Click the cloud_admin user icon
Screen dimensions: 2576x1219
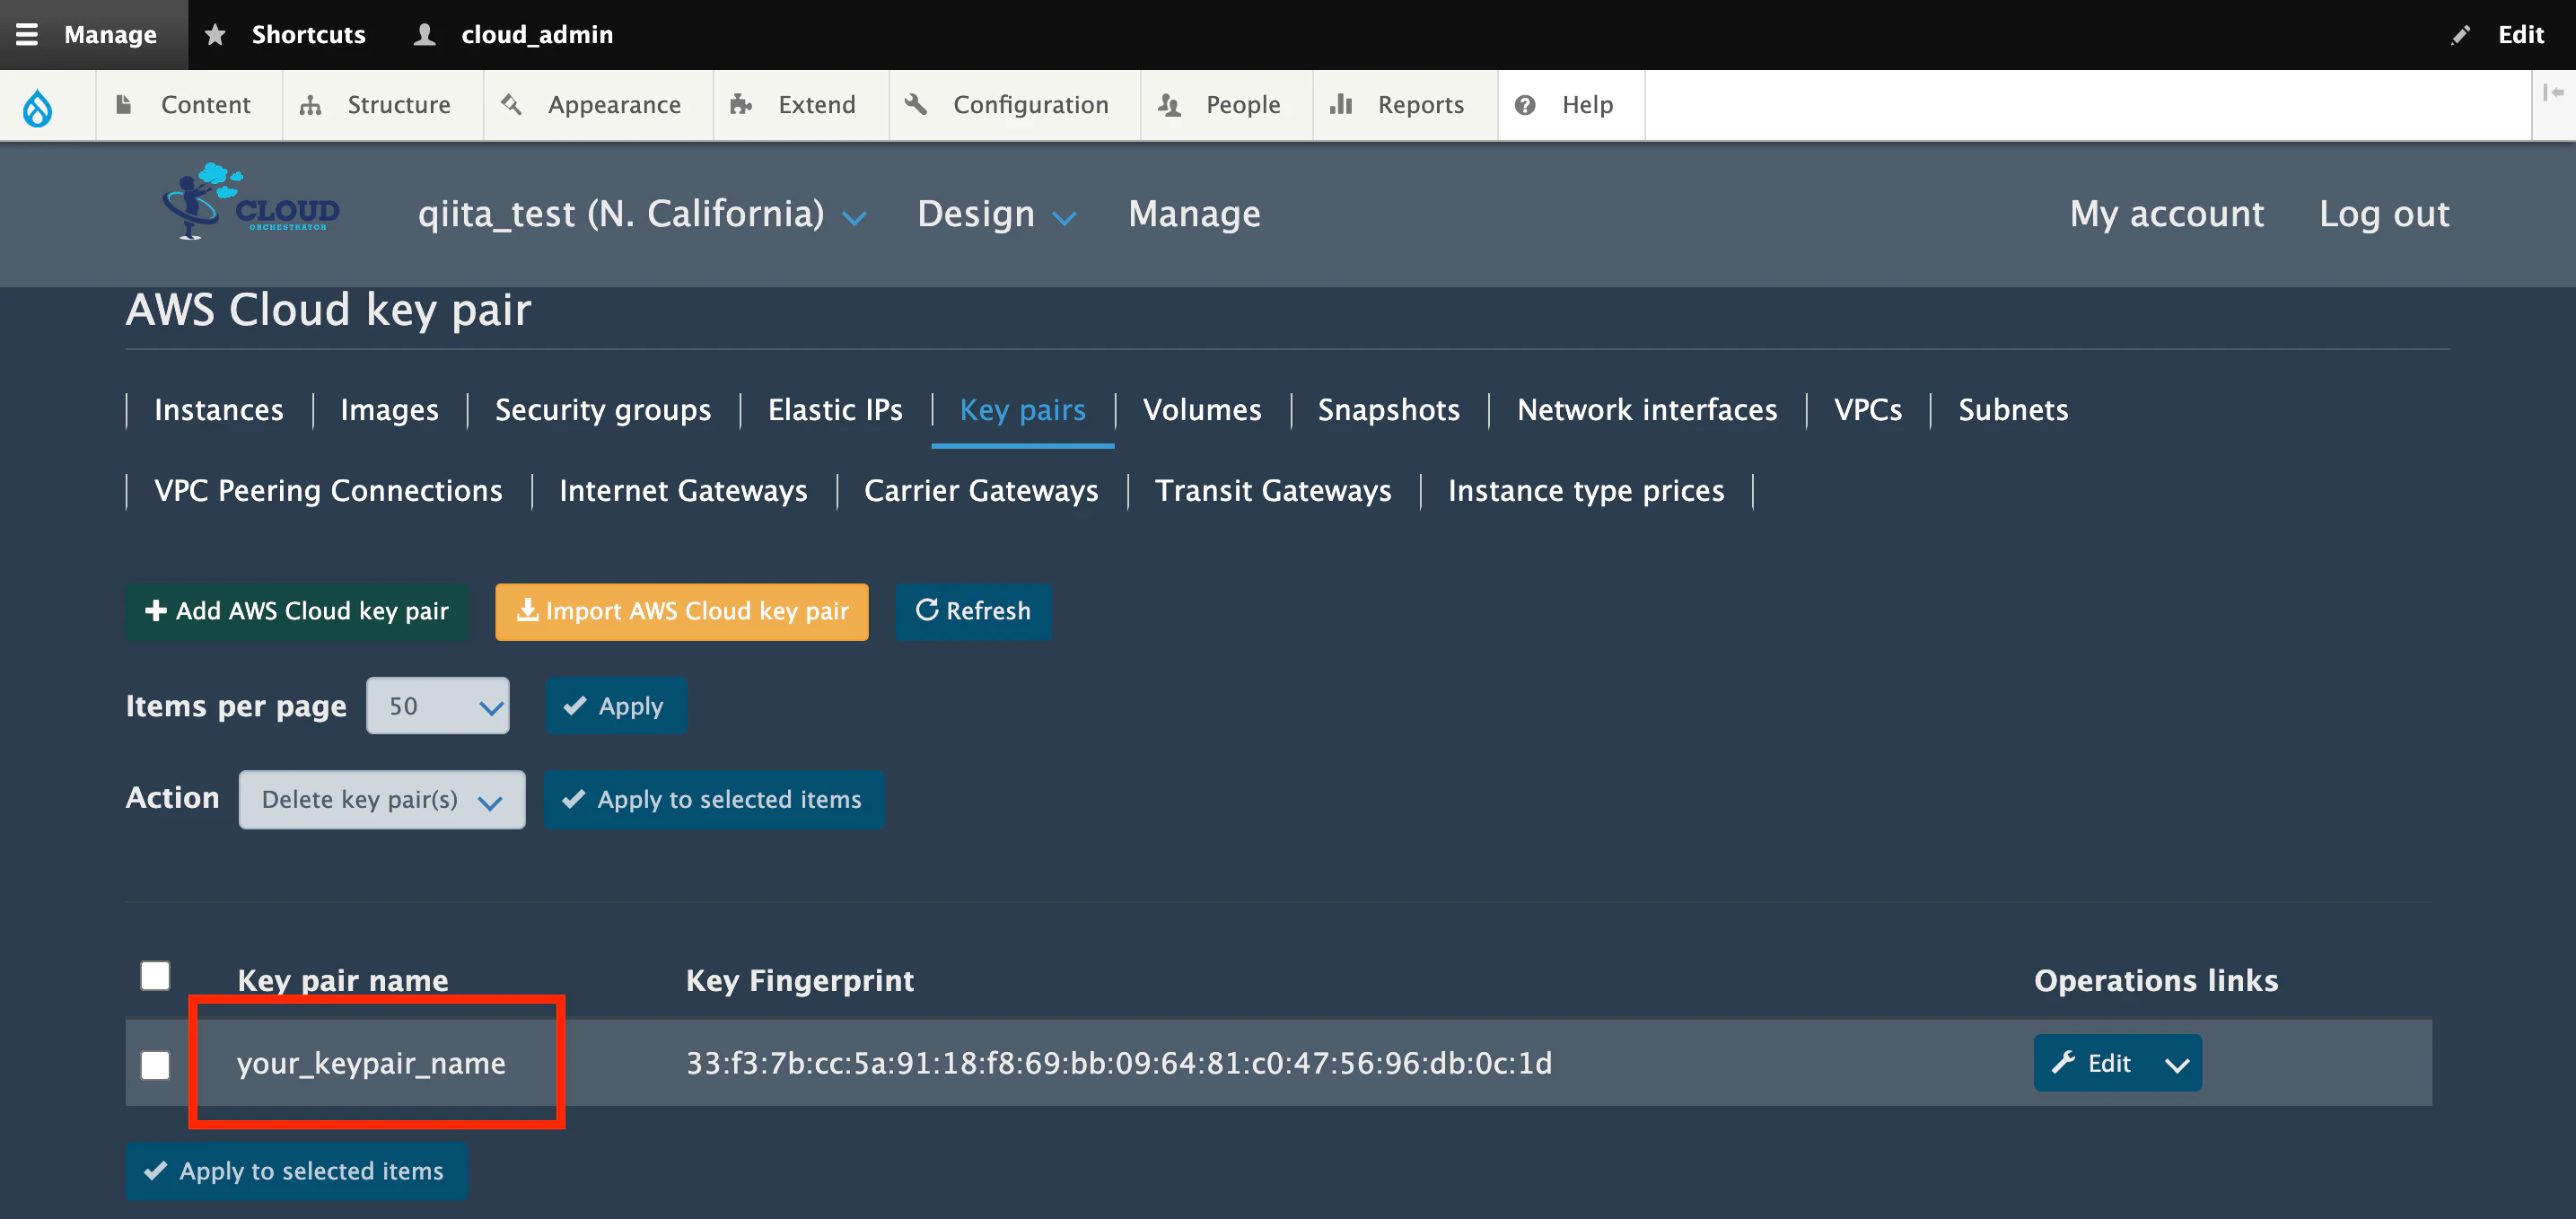tap(425, 34)
